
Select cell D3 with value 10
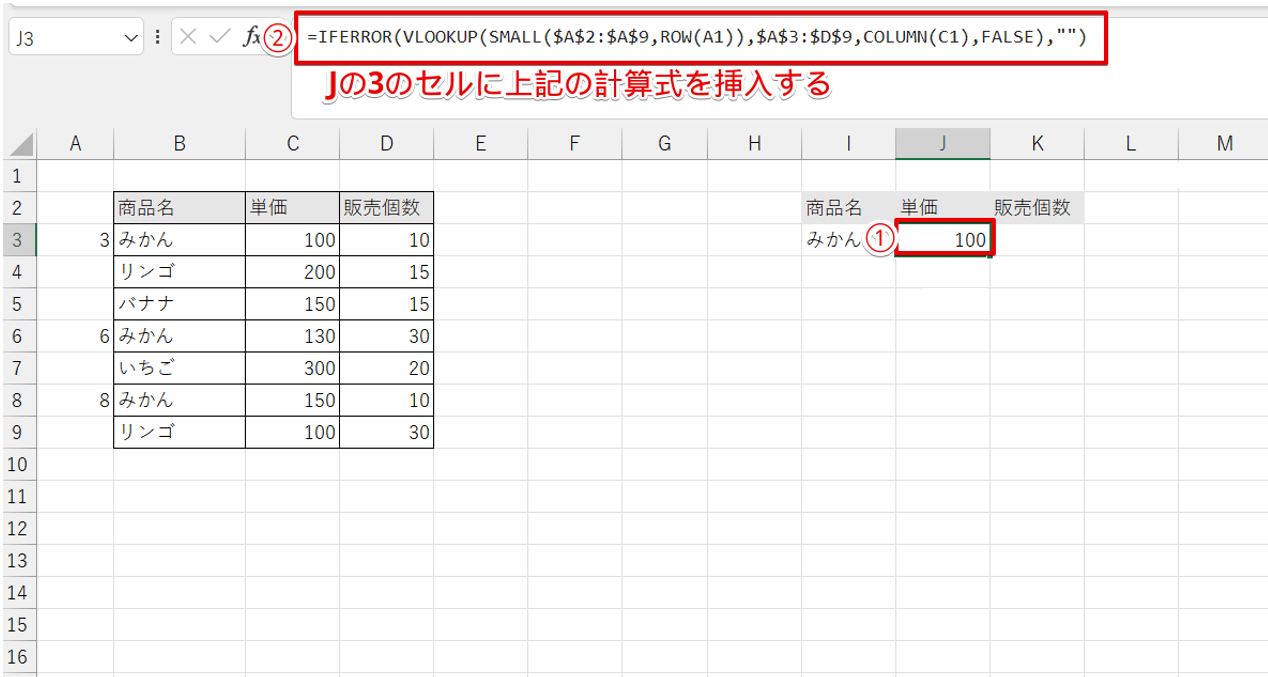387,240
